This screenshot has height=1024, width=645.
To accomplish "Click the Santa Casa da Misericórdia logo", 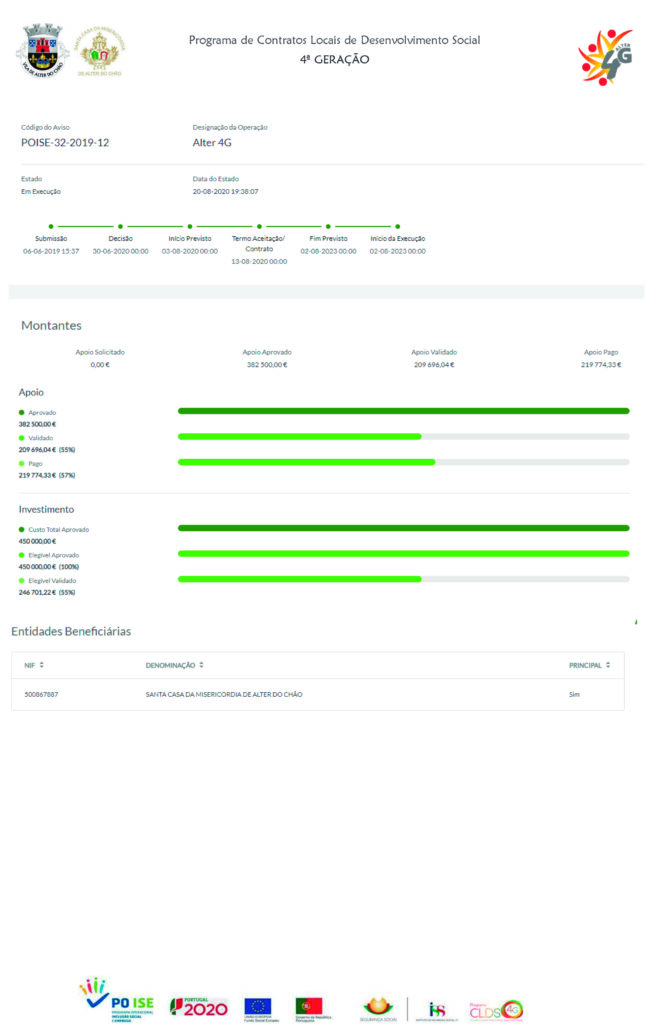I will (x=101, y=50).
